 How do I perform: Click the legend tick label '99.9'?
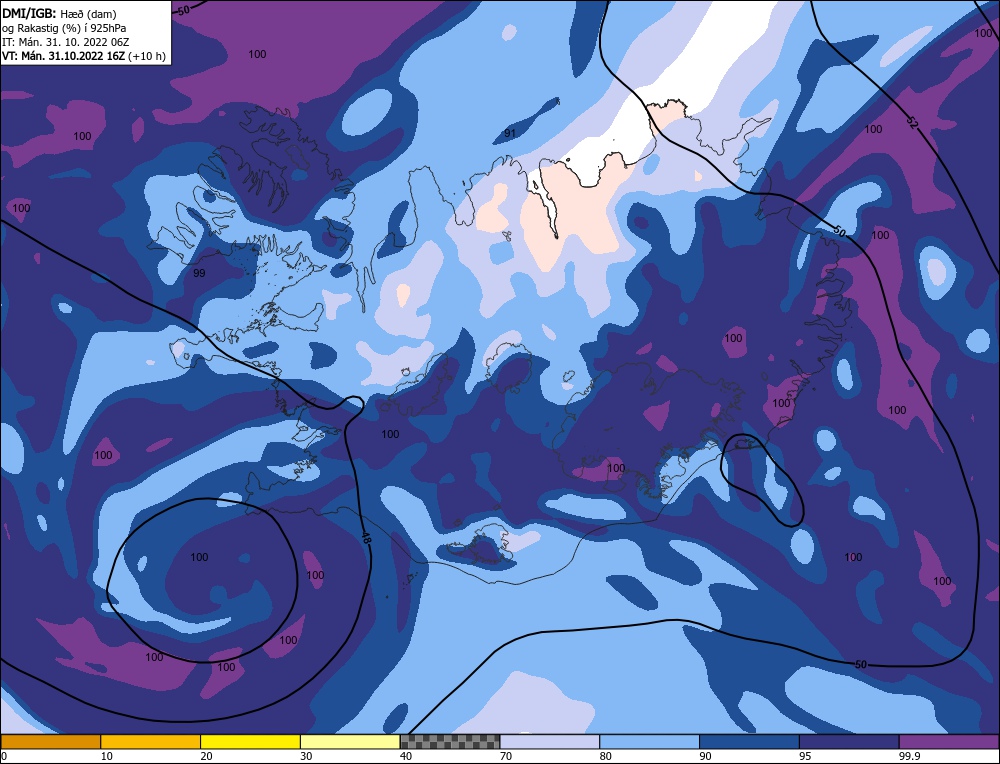pyautogui.click(x=908, y=756)
